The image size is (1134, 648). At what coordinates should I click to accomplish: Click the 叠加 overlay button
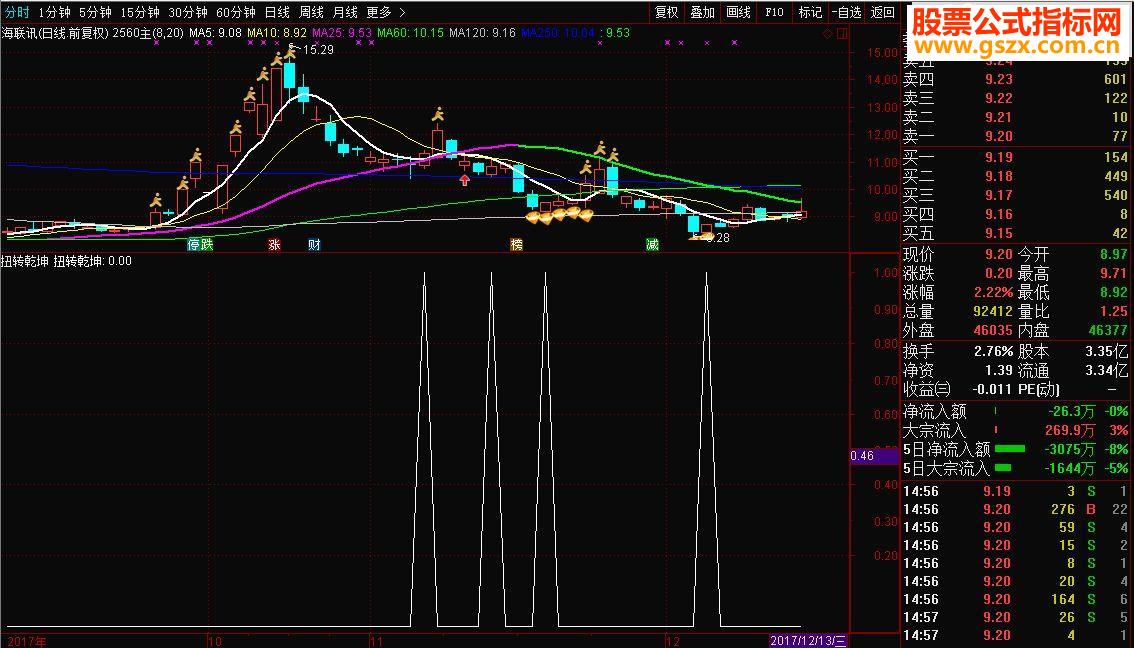click(702, 12)
